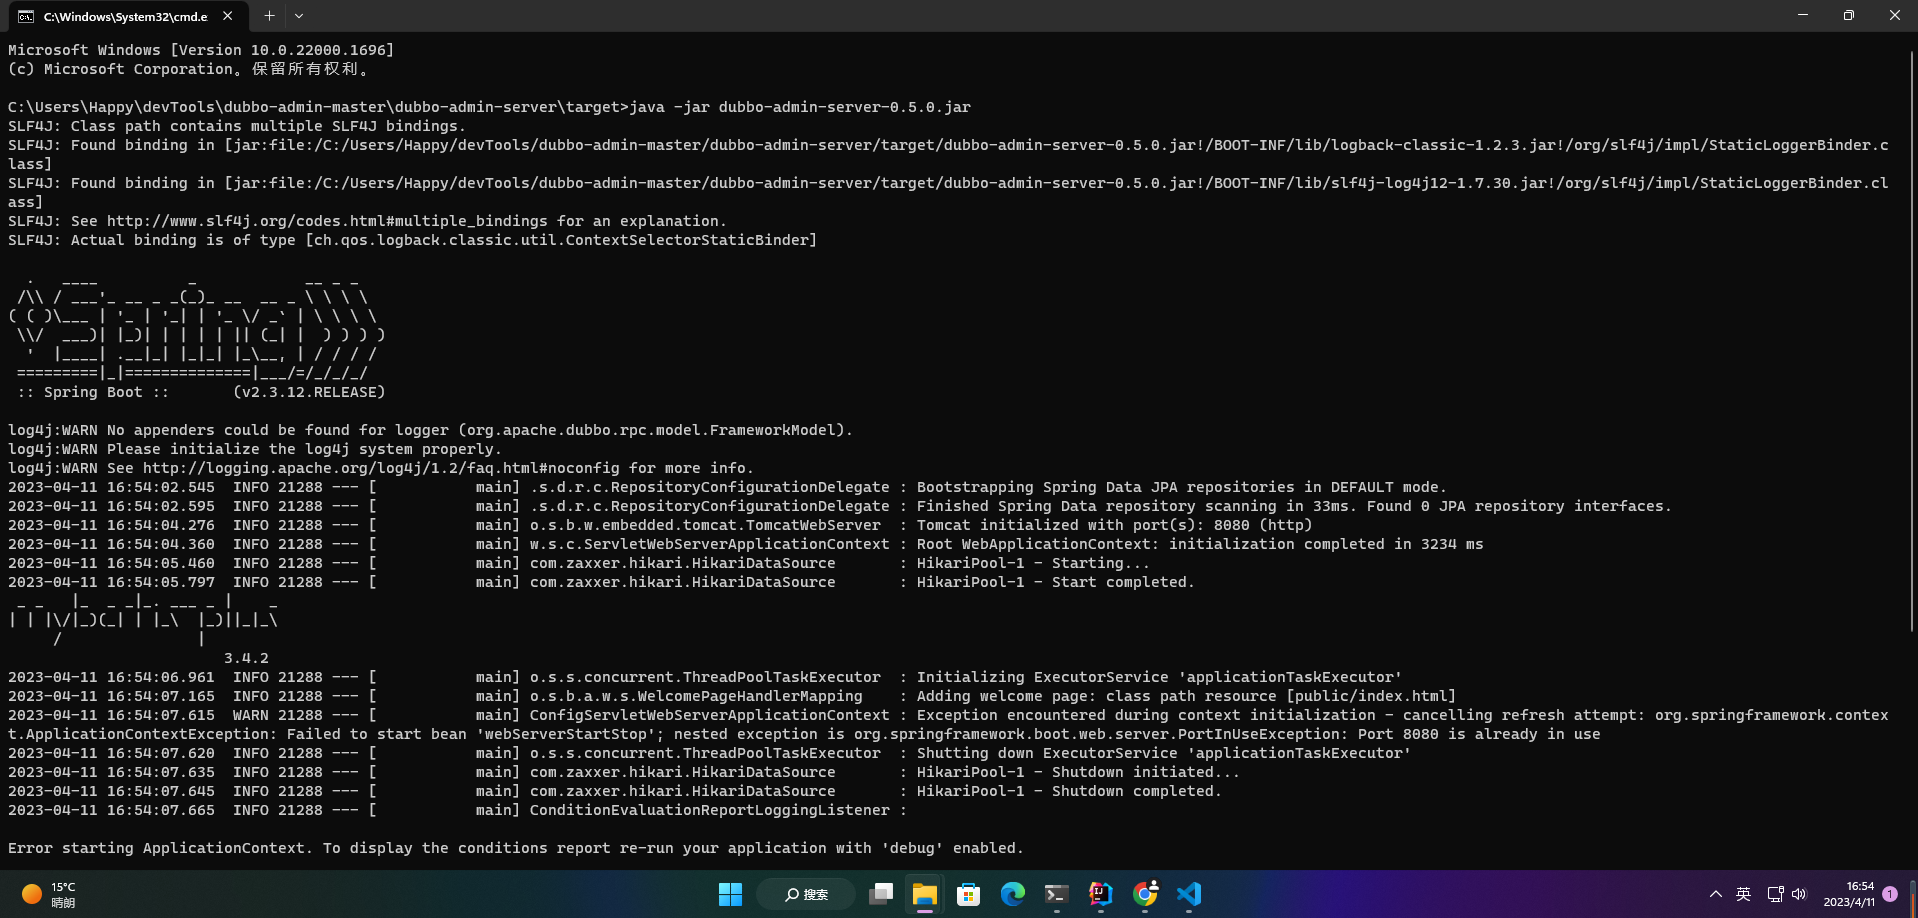Click 'HikariPool-1 - Shutdown completed.' log message
This screenshot has width=1918, height=918.
click(1069, 791)
